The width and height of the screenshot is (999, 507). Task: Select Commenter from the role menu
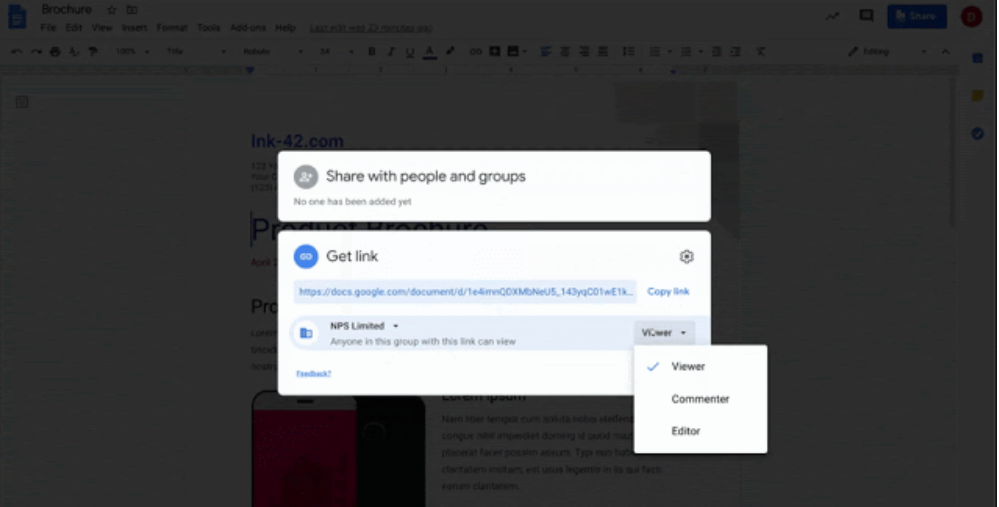pyautogui.click(x=700, y=399)
